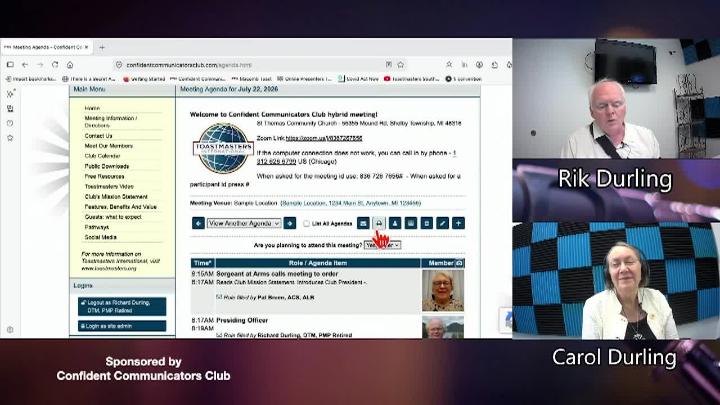Click the tab actions icon left of back arrow
Image resolution: width=720 pixels, height=405 pixels.
(10, 65)
